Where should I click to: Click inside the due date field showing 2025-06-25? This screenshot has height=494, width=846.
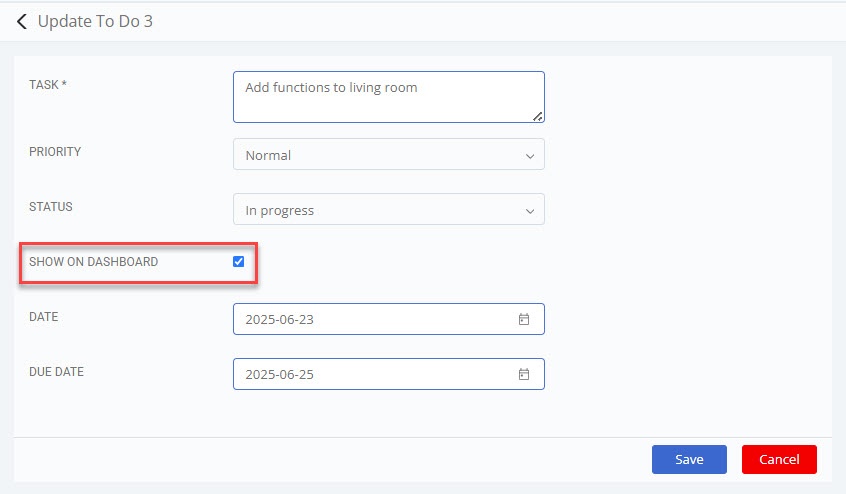tap(388, 374)
